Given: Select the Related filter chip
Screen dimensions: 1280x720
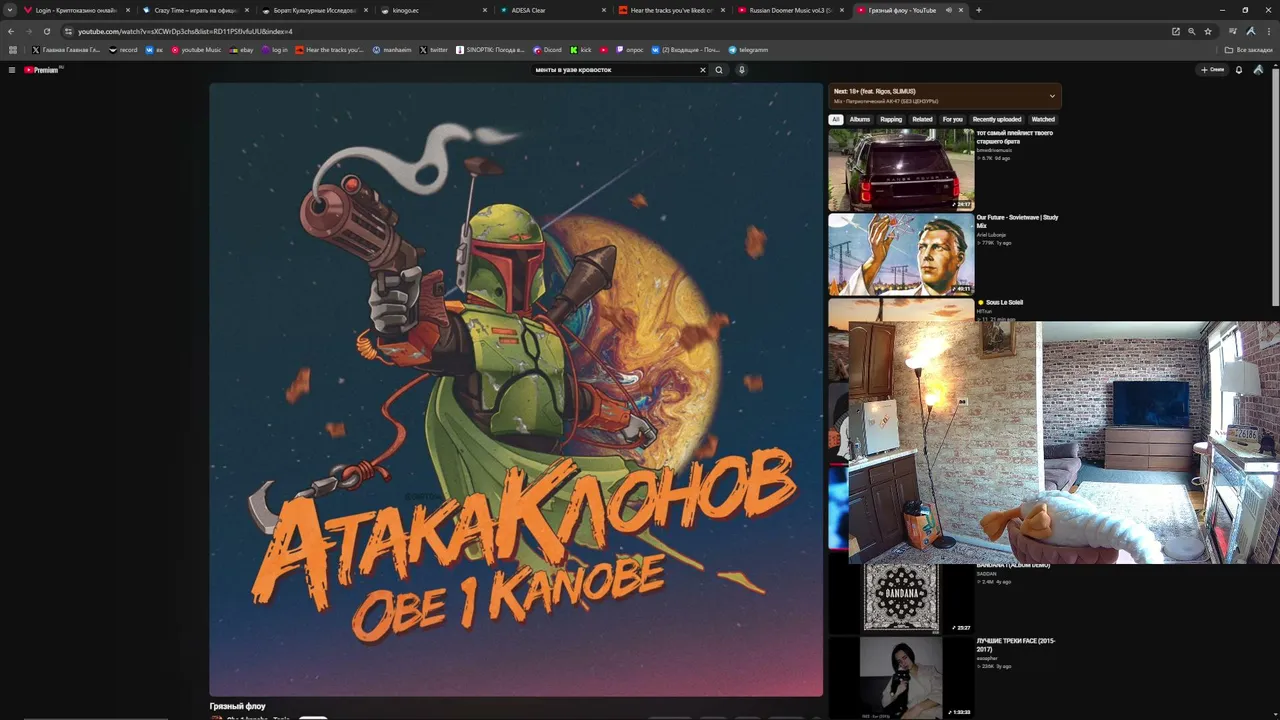Looking at the screenshot, I should tap(922, 120).
